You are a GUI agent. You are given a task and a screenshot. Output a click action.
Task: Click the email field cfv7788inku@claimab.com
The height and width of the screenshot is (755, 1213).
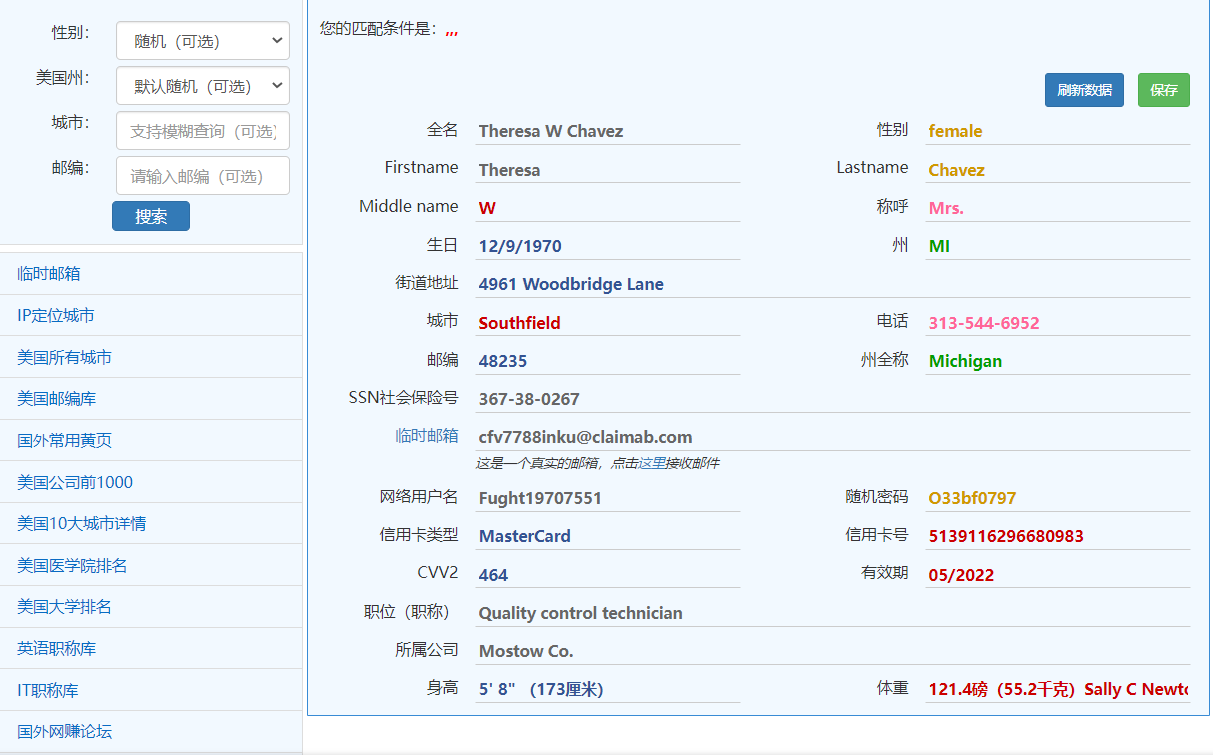coord(832,437)
